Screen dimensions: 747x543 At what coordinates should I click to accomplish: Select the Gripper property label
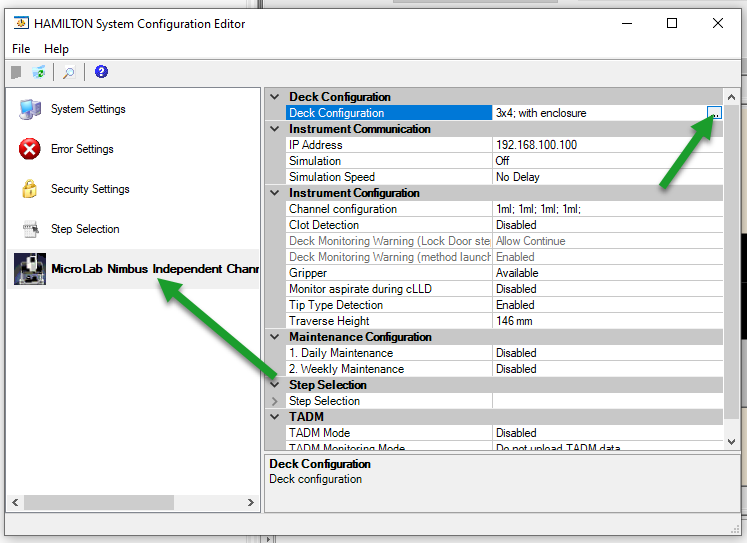pos(308,273)
